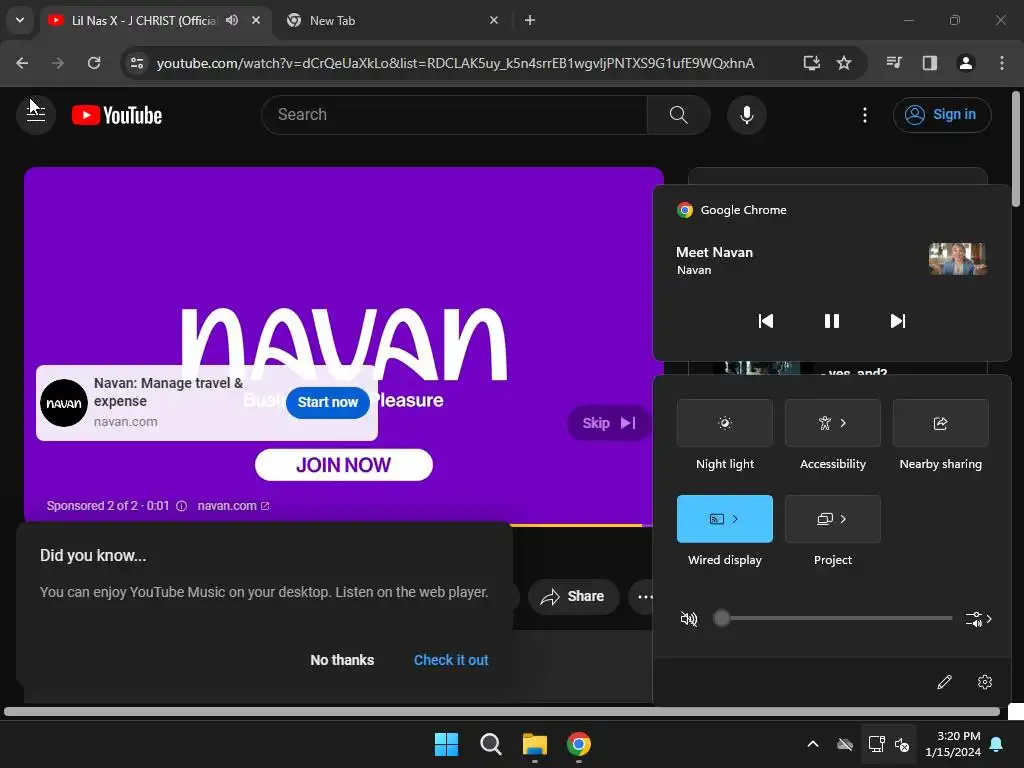Close the New Tab tab
Viewport: 1024px width, 768px height.
click(494, 20)
